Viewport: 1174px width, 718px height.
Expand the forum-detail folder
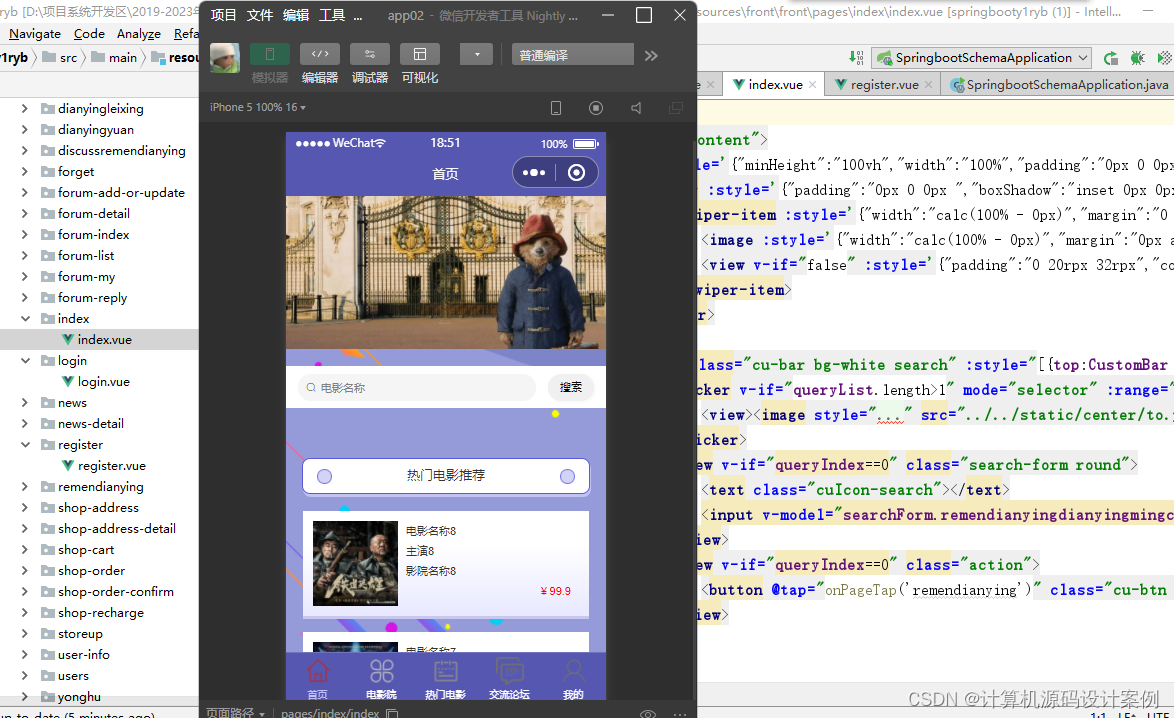pos(25,213)
